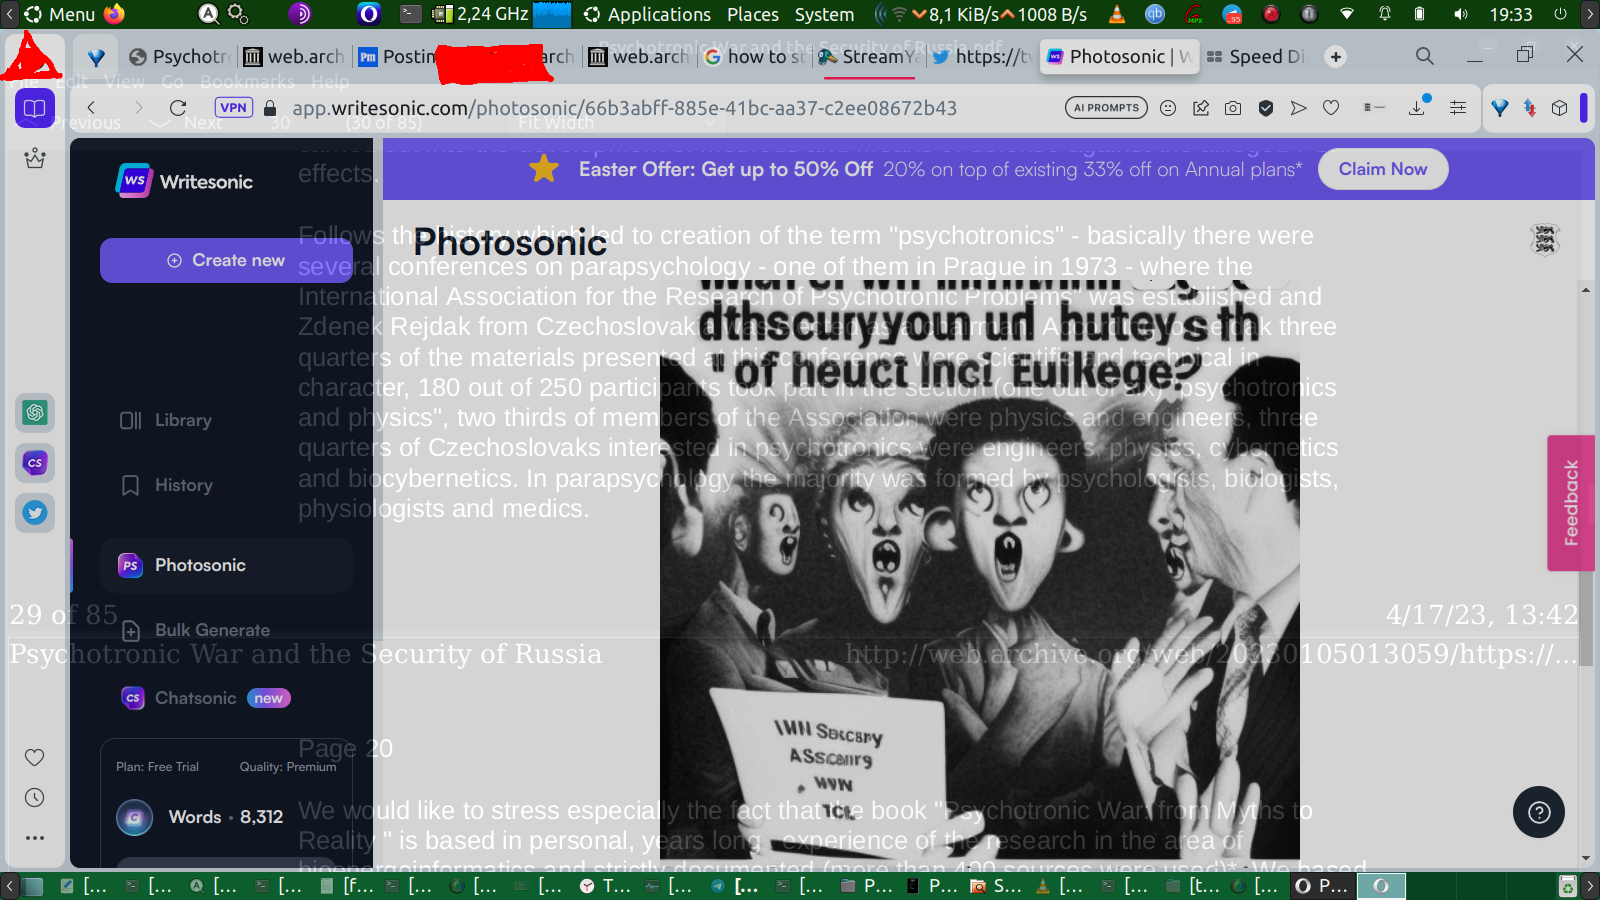Click the VLC cone tray icon
The image size is (1600, 900).
[1117, 14]
